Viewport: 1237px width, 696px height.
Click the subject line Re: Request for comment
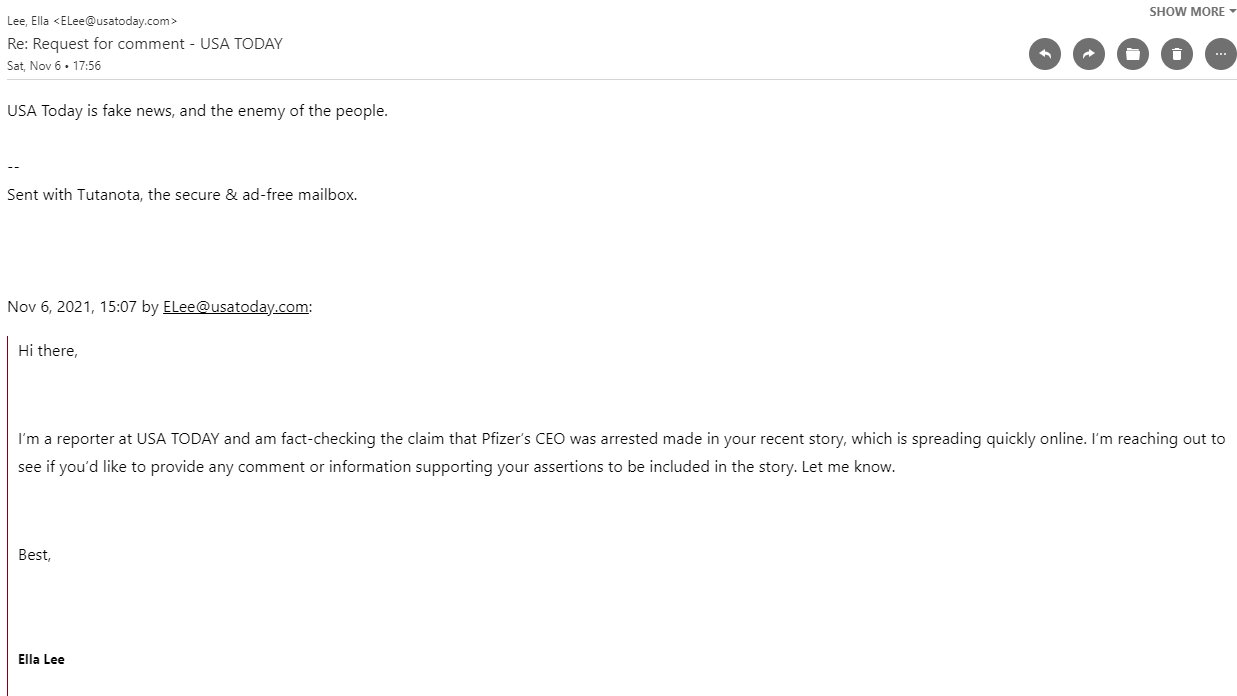[144, 44]
